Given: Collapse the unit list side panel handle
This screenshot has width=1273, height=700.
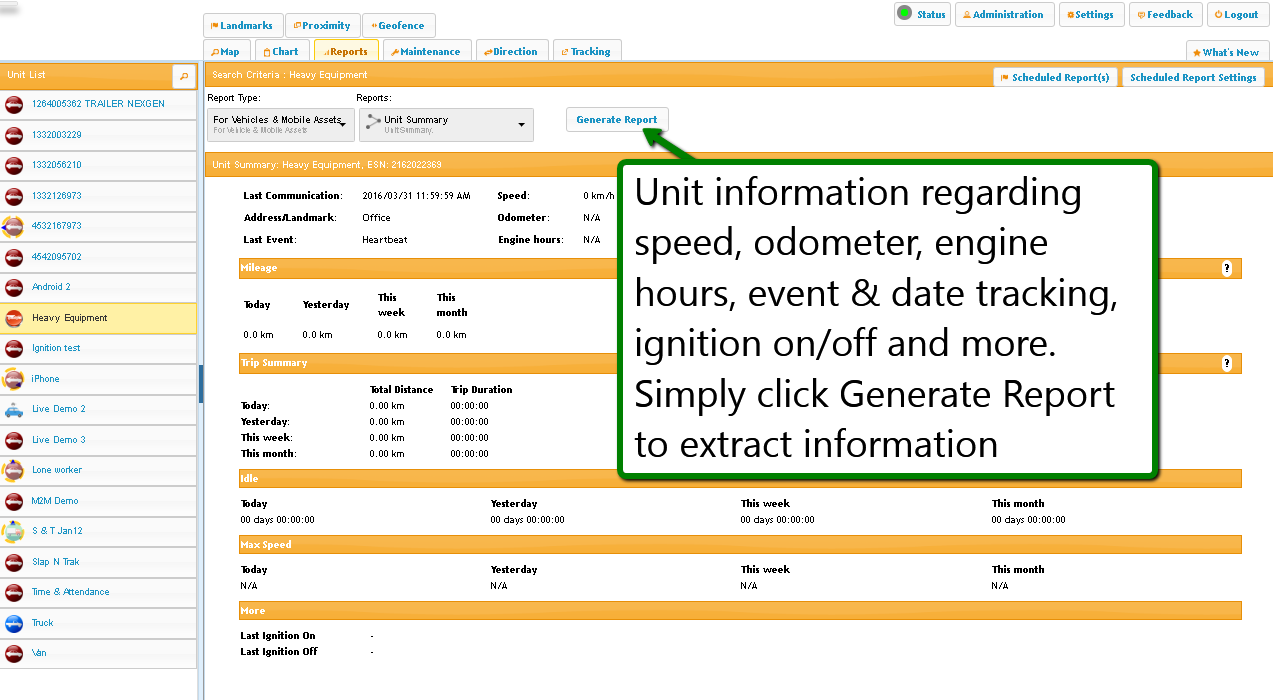Looking at the screenshot, I should 201,384.
